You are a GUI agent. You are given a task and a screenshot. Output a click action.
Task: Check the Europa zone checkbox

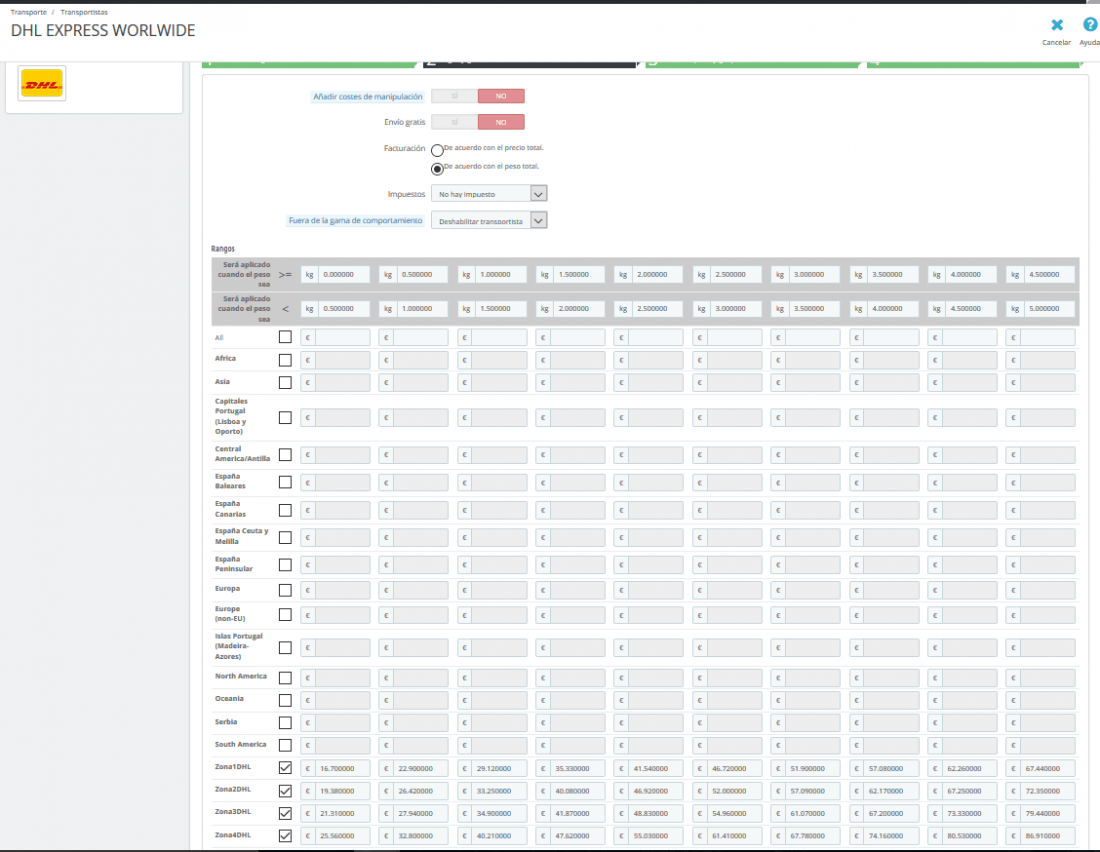pyautogui.click(x=285, y=590)
